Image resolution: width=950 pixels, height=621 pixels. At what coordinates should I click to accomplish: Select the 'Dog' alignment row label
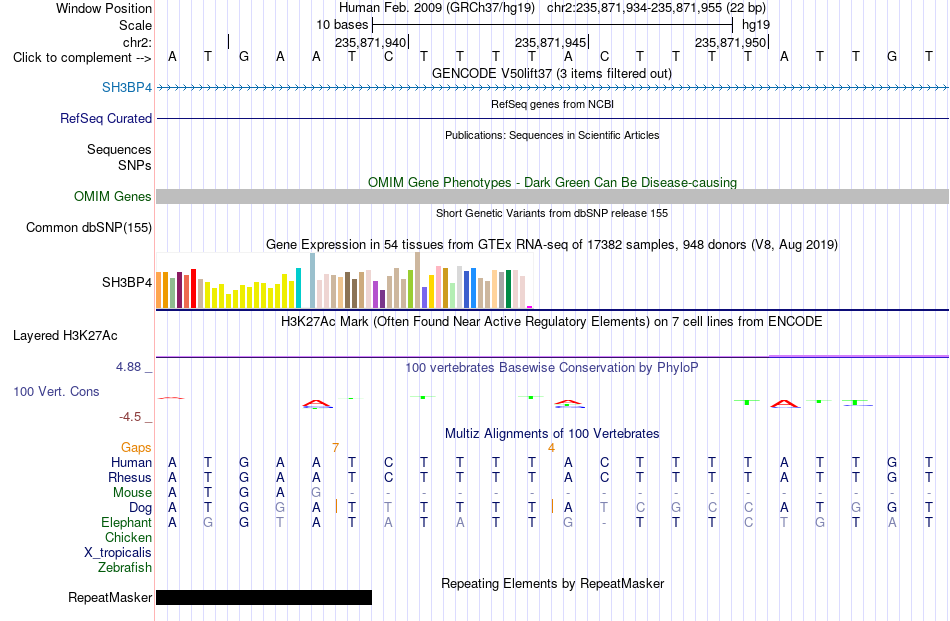140,508
